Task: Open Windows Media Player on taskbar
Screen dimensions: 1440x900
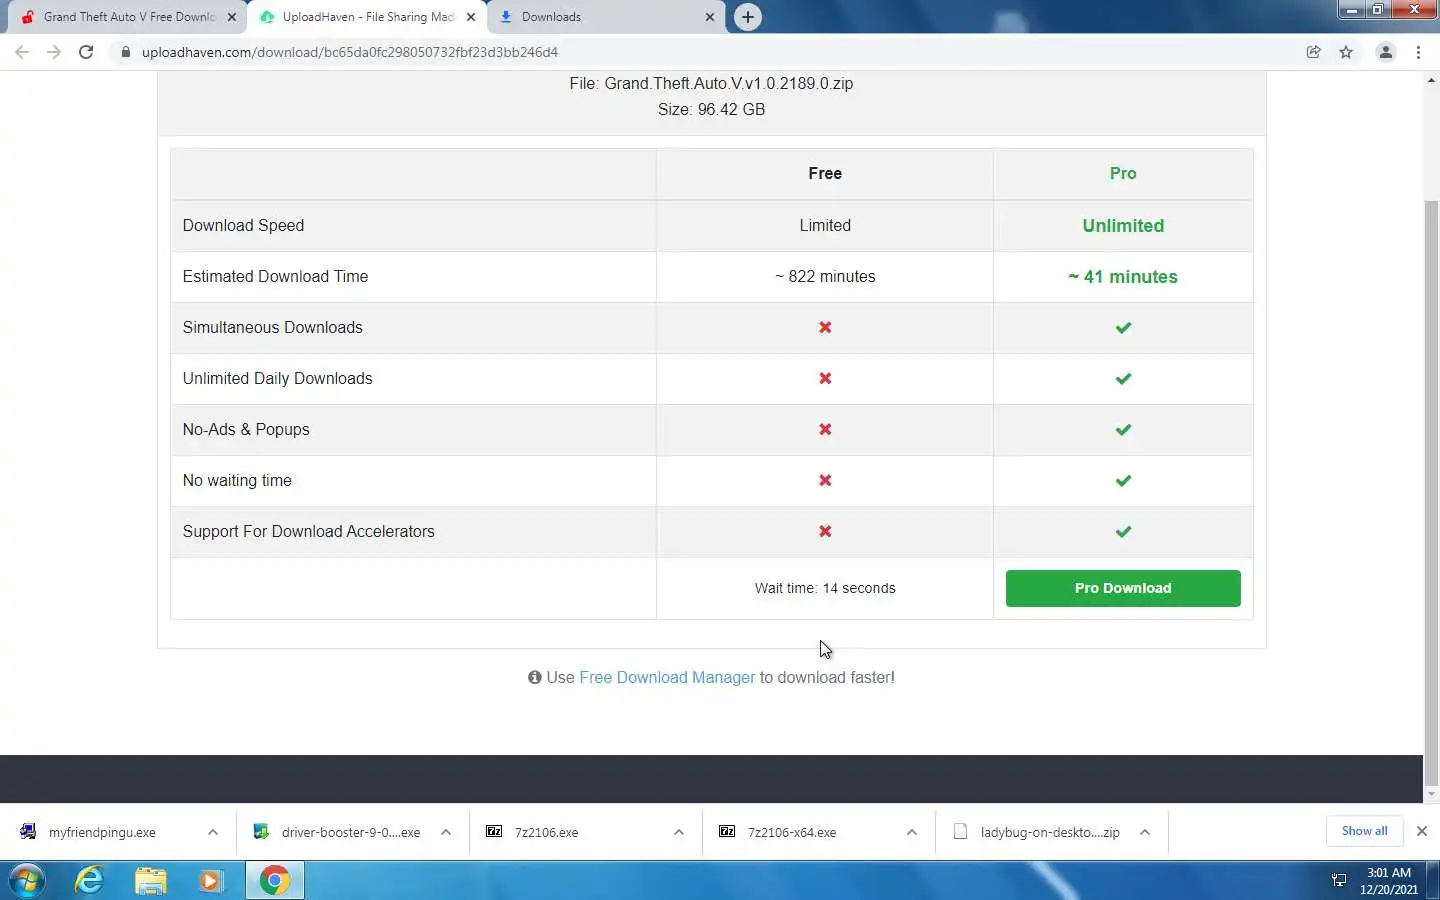Action: coord(211,881)
